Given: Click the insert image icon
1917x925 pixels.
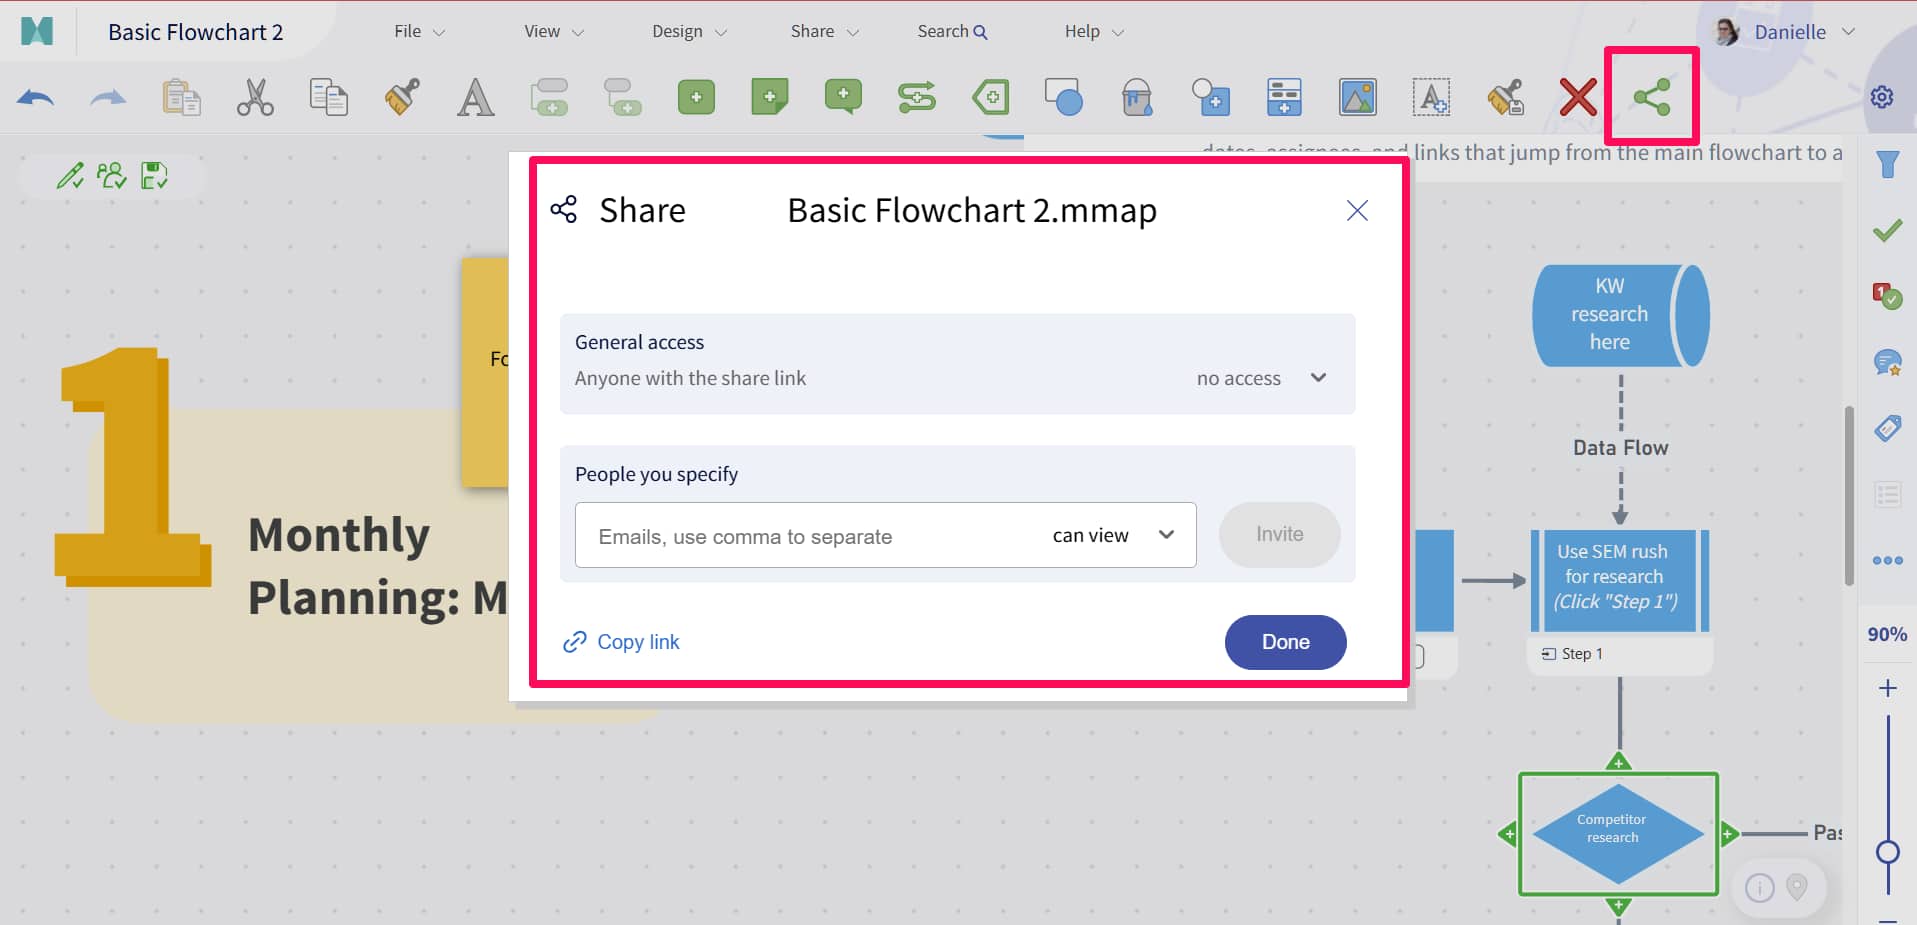Looking at the screenshot, I should pyautogui.click(x=1357, y=98).
